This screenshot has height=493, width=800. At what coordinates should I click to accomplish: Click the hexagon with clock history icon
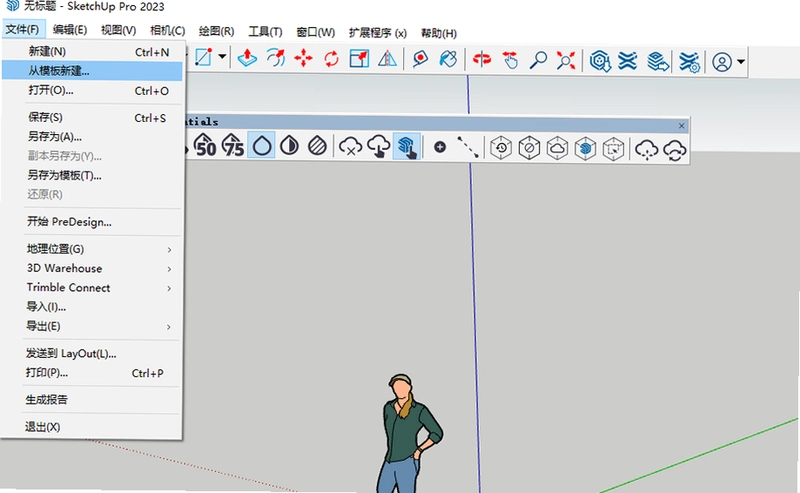pos(501,148)
